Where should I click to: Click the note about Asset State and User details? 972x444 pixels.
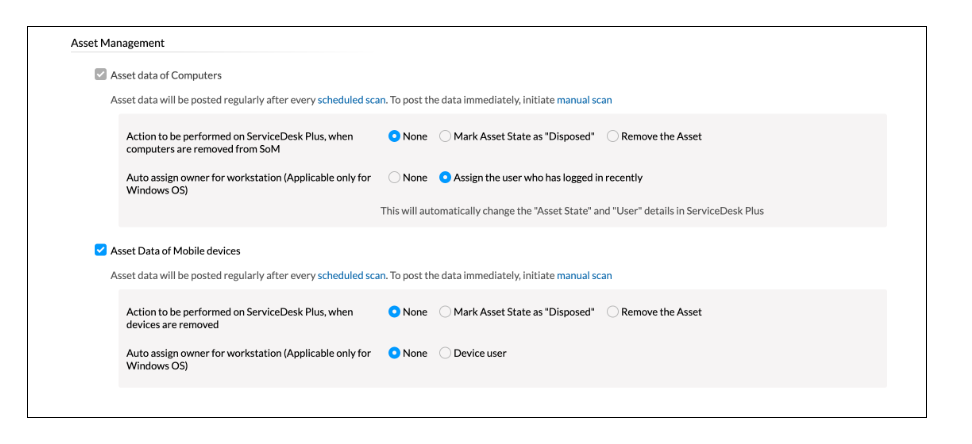(572, 211)
